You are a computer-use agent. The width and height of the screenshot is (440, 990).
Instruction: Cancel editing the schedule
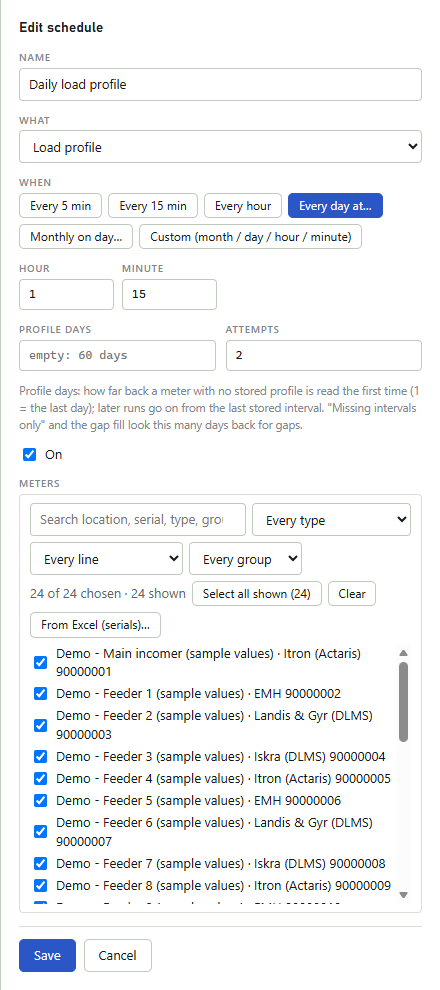118,955
